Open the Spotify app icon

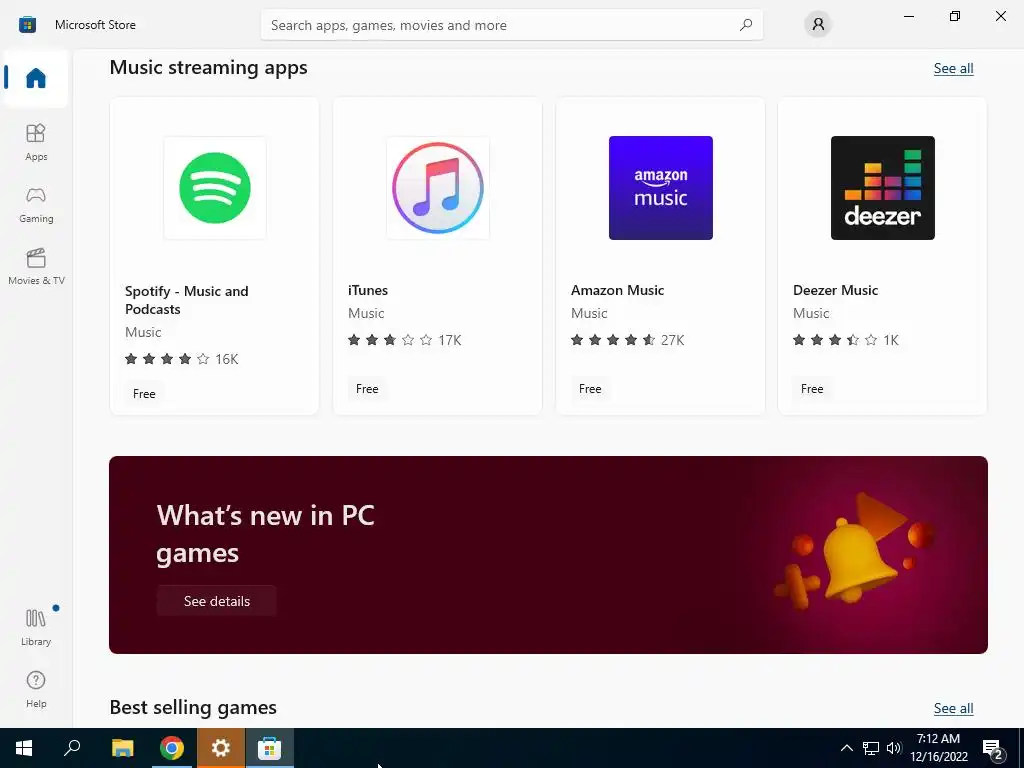pyautogui.click(x=215, y=188)
